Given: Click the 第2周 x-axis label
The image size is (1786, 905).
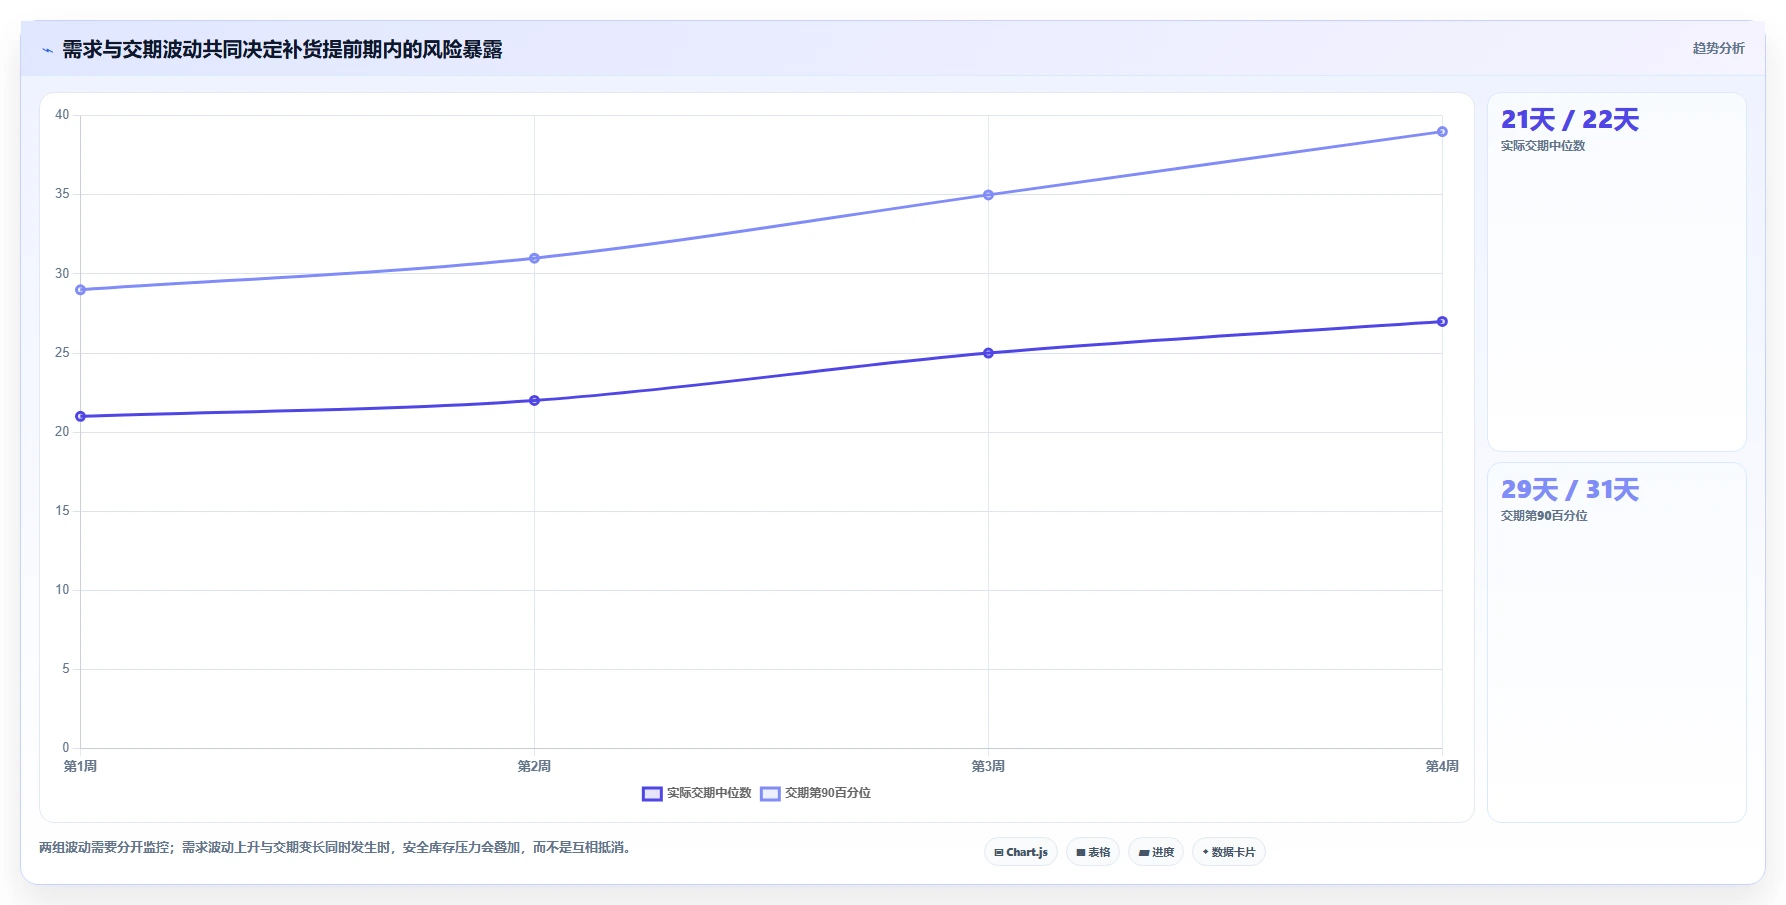Looking at the screenshot, I should point(534,766).
